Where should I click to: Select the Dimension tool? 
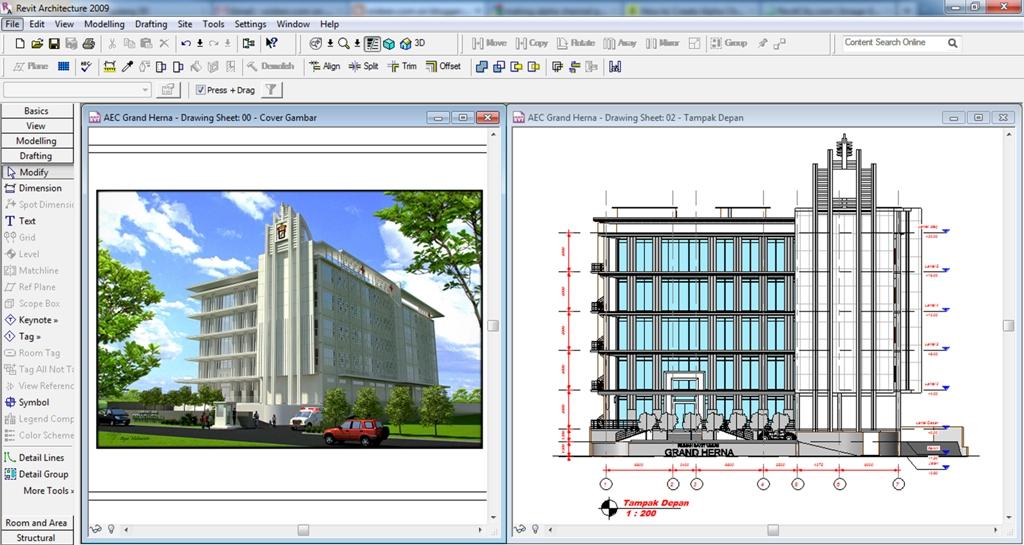pos(39,188)
